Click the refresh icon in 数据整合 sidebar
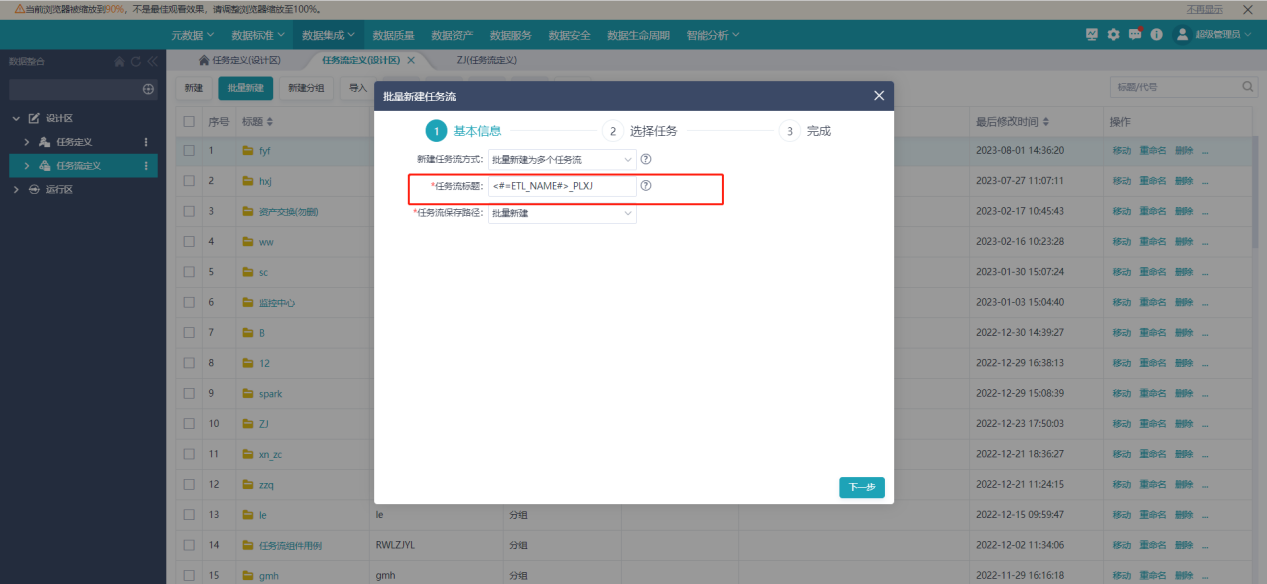Viewport: 1267px width, 584px height. (x=136, y=61)
